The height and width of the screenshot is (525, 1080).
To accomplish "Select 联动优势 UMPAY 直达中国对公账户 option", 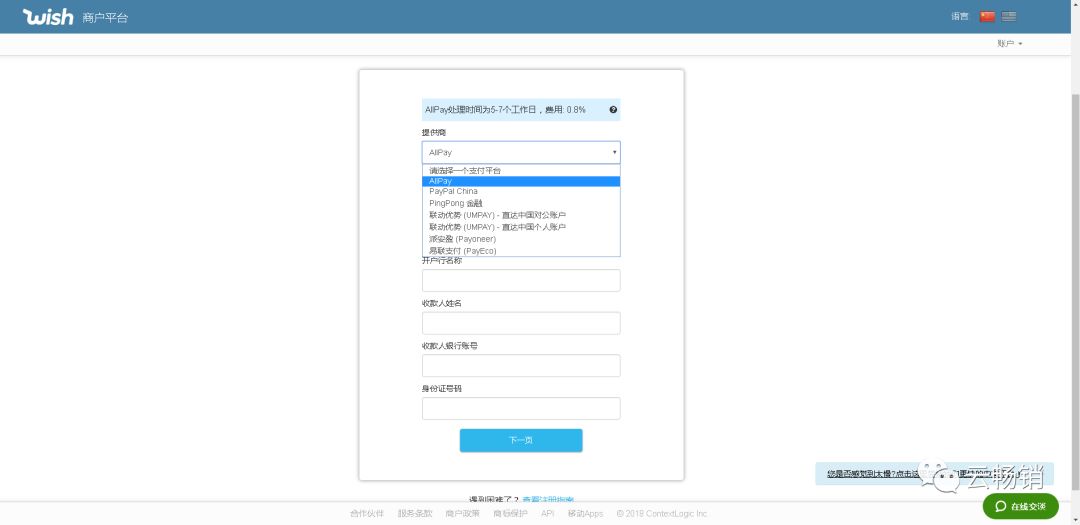I will (521, 215).
